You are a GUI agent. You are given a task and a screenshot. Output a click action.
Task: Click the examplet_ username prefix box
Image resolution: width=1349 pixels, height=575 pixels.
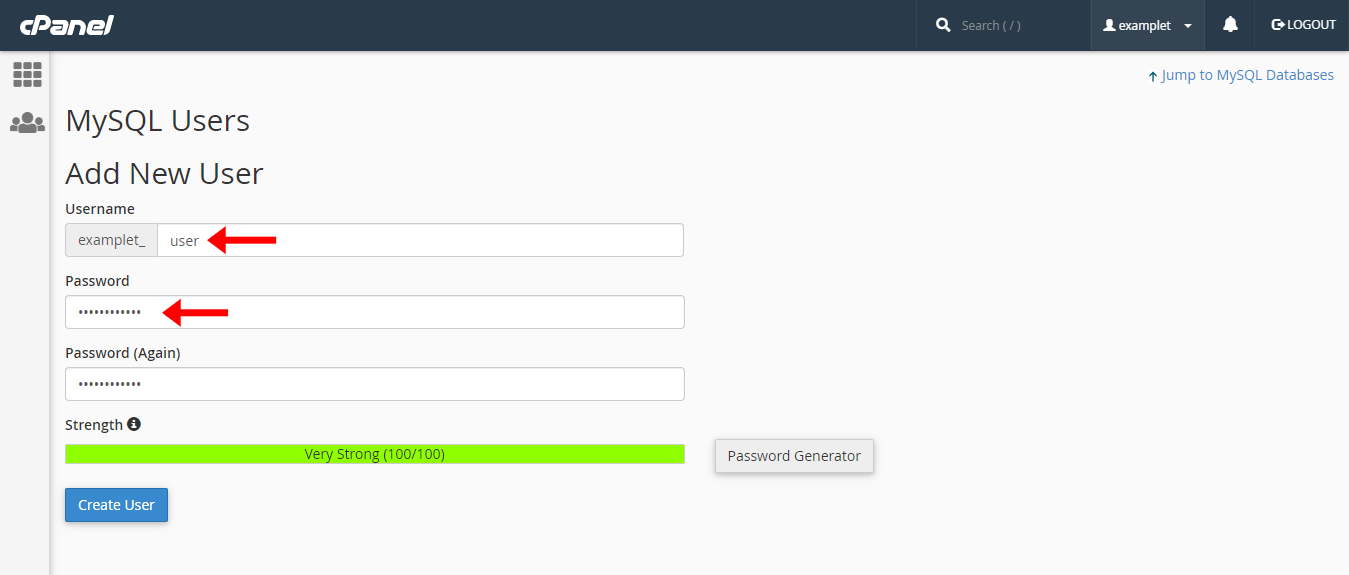point(111,240)
